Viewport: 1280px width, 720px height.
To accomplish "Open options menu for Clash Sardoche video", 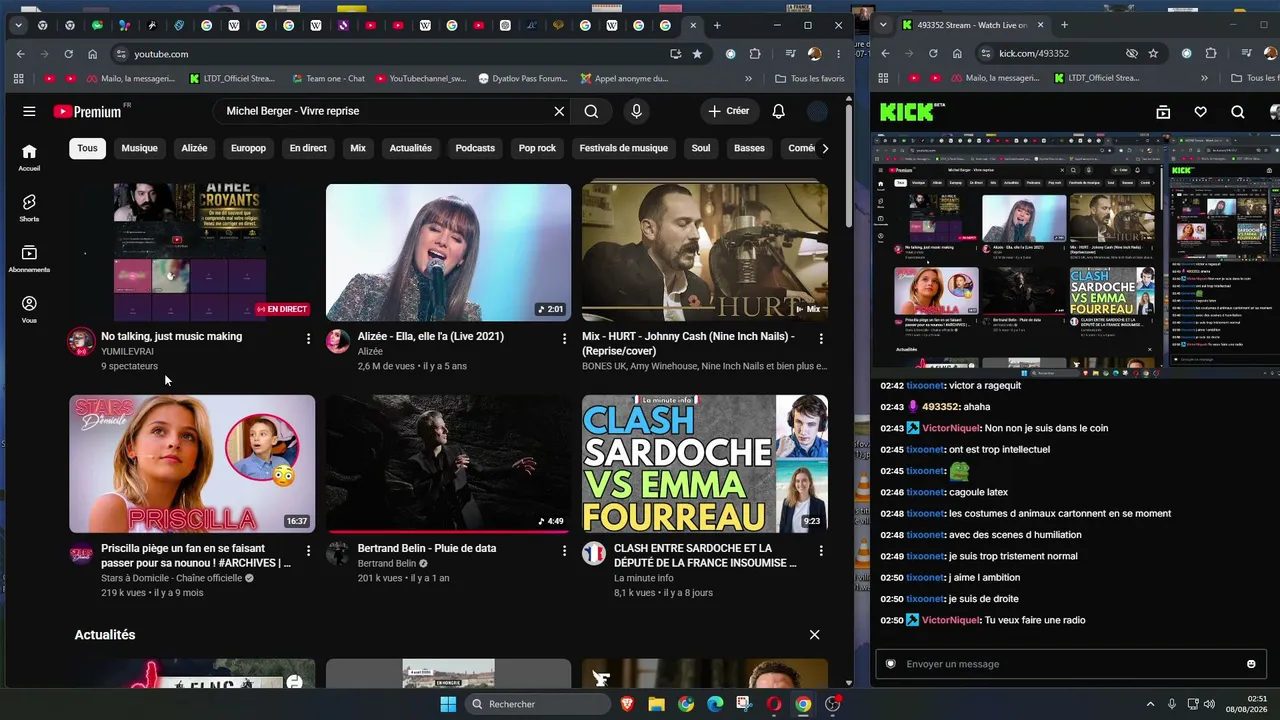I will click(821, 551).
